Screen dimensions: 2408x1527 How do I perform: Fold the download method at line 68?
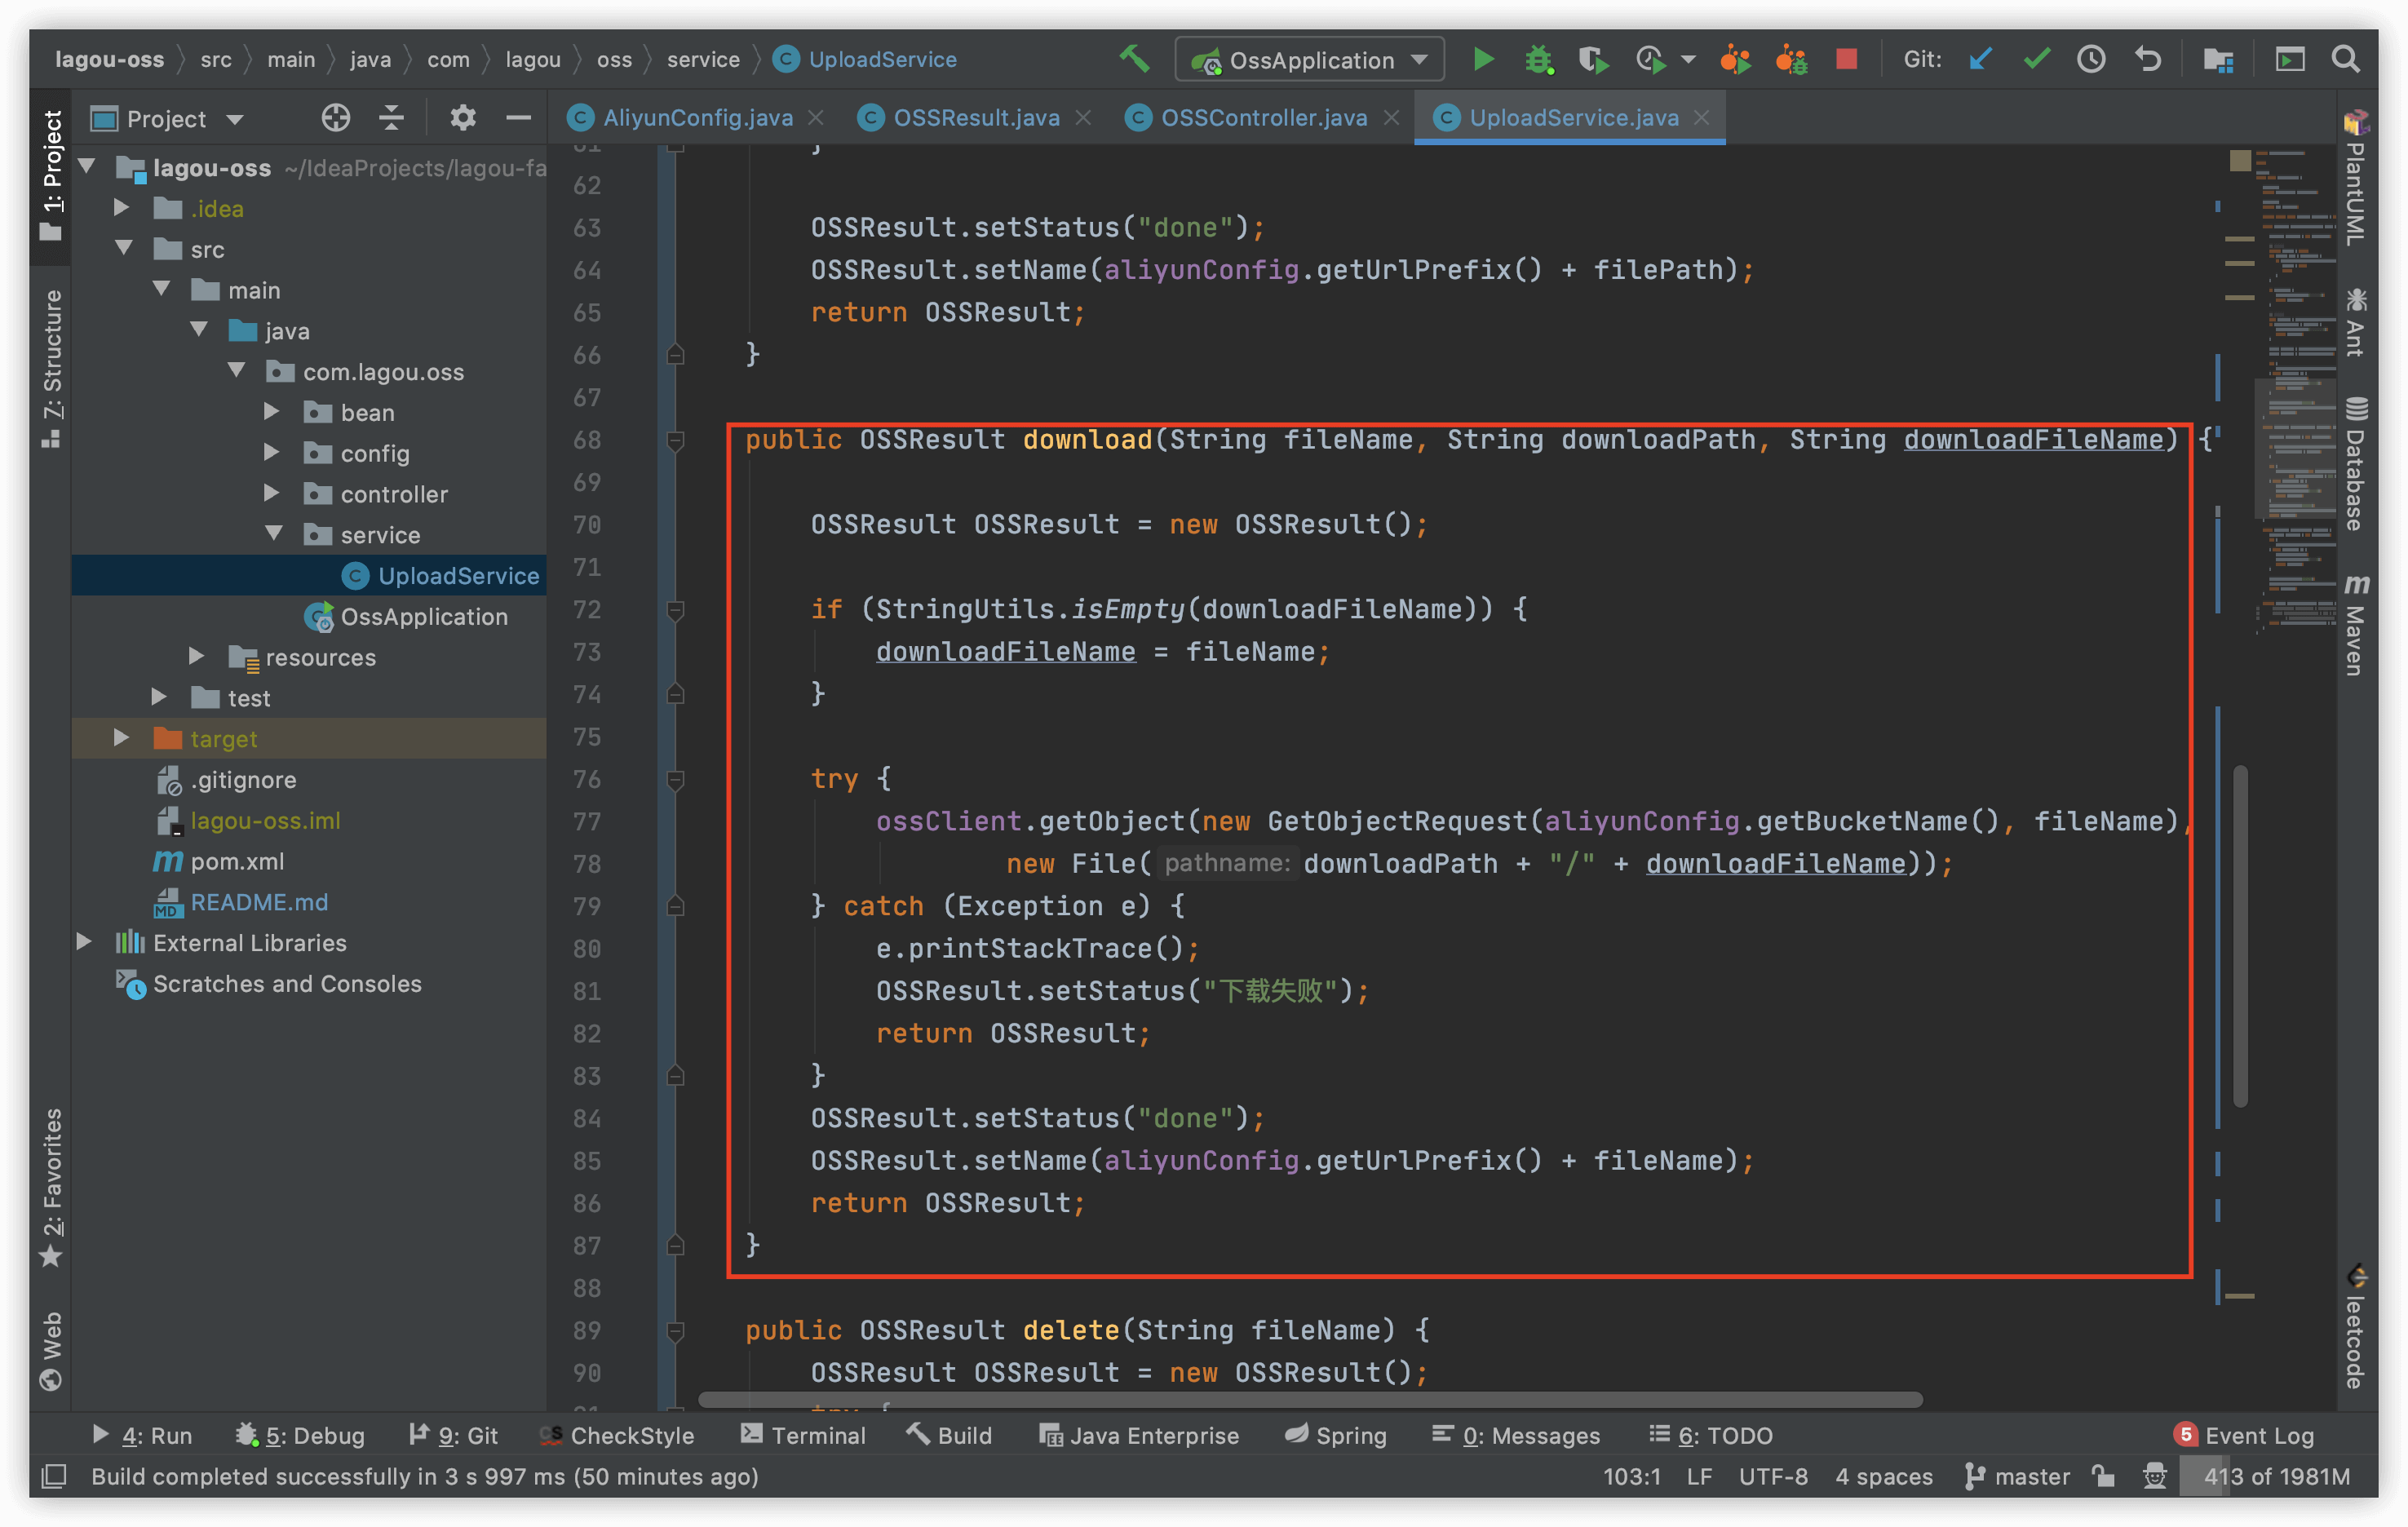[x=675, y=440]
